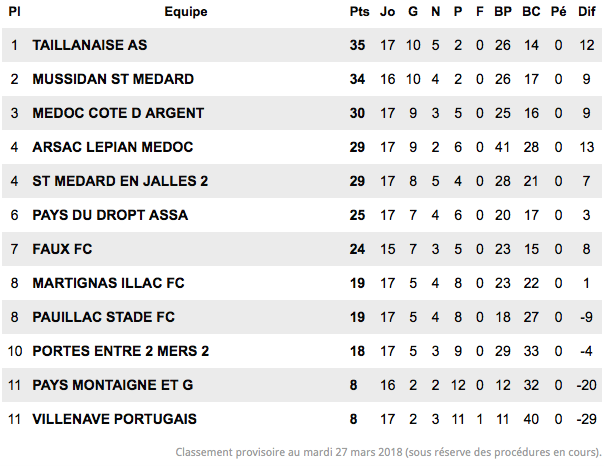Select ST MEDARD EN JALLES 2
This screenshot has width=604, height=466.
click(120, 181)
